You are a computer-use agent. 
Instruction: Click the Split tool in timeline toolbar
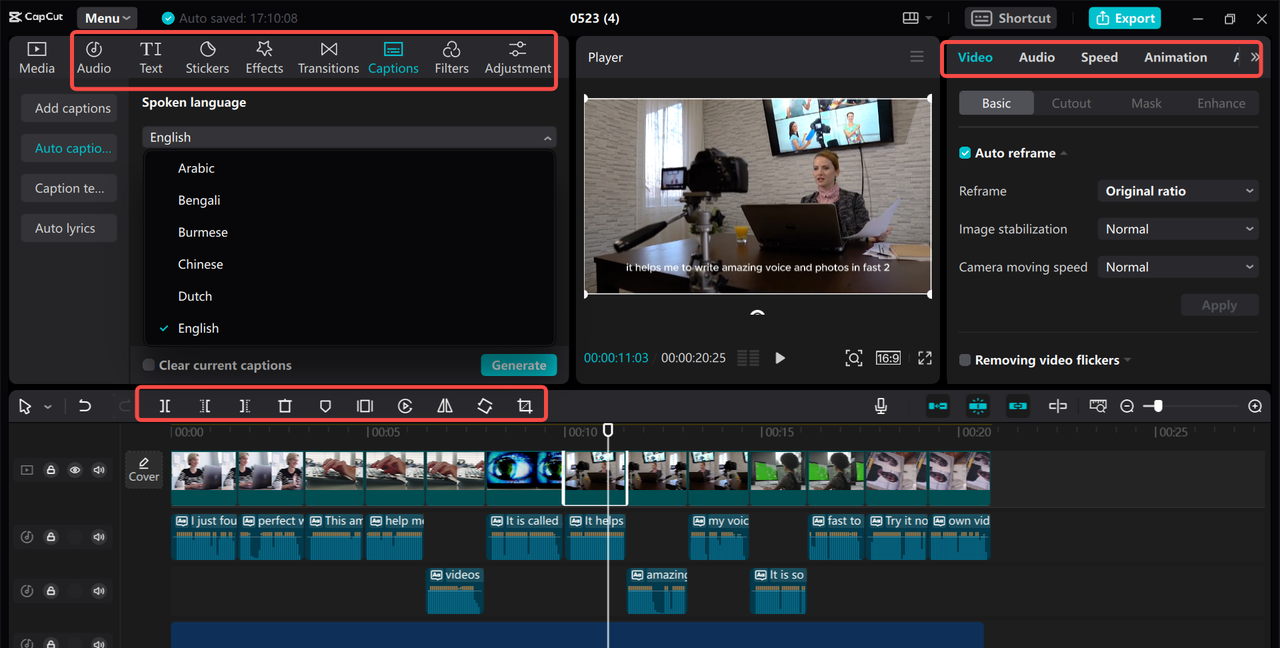click(x=165, y=406)
